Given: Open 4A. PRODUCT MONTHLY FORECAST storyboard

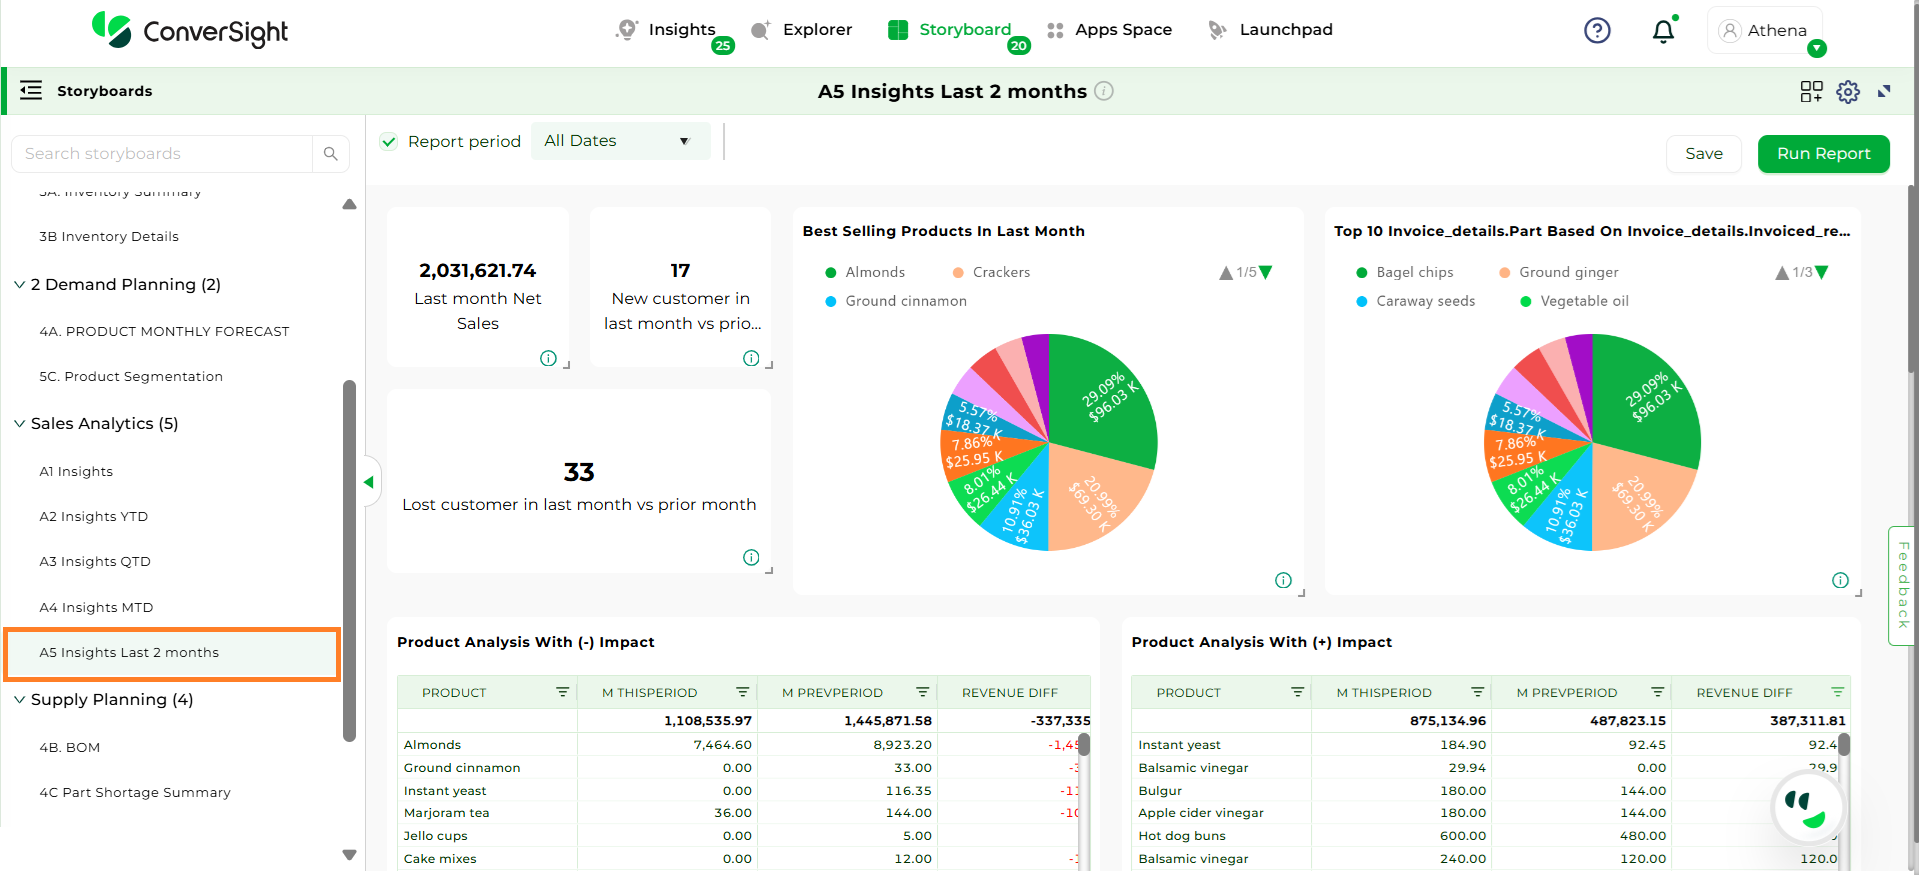Looking at the screenshot, I should click(x=164, y=331).
